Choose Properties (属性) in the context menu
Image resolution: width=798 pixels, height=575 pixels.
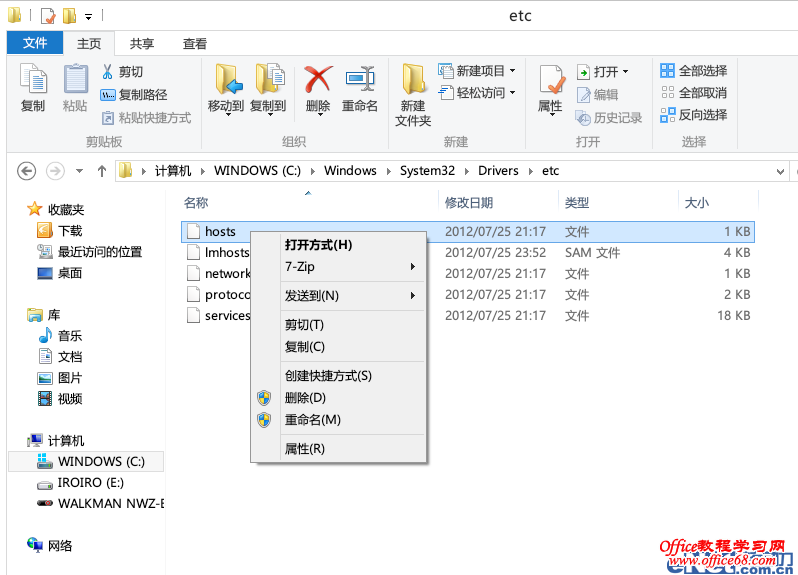point(338,448)
